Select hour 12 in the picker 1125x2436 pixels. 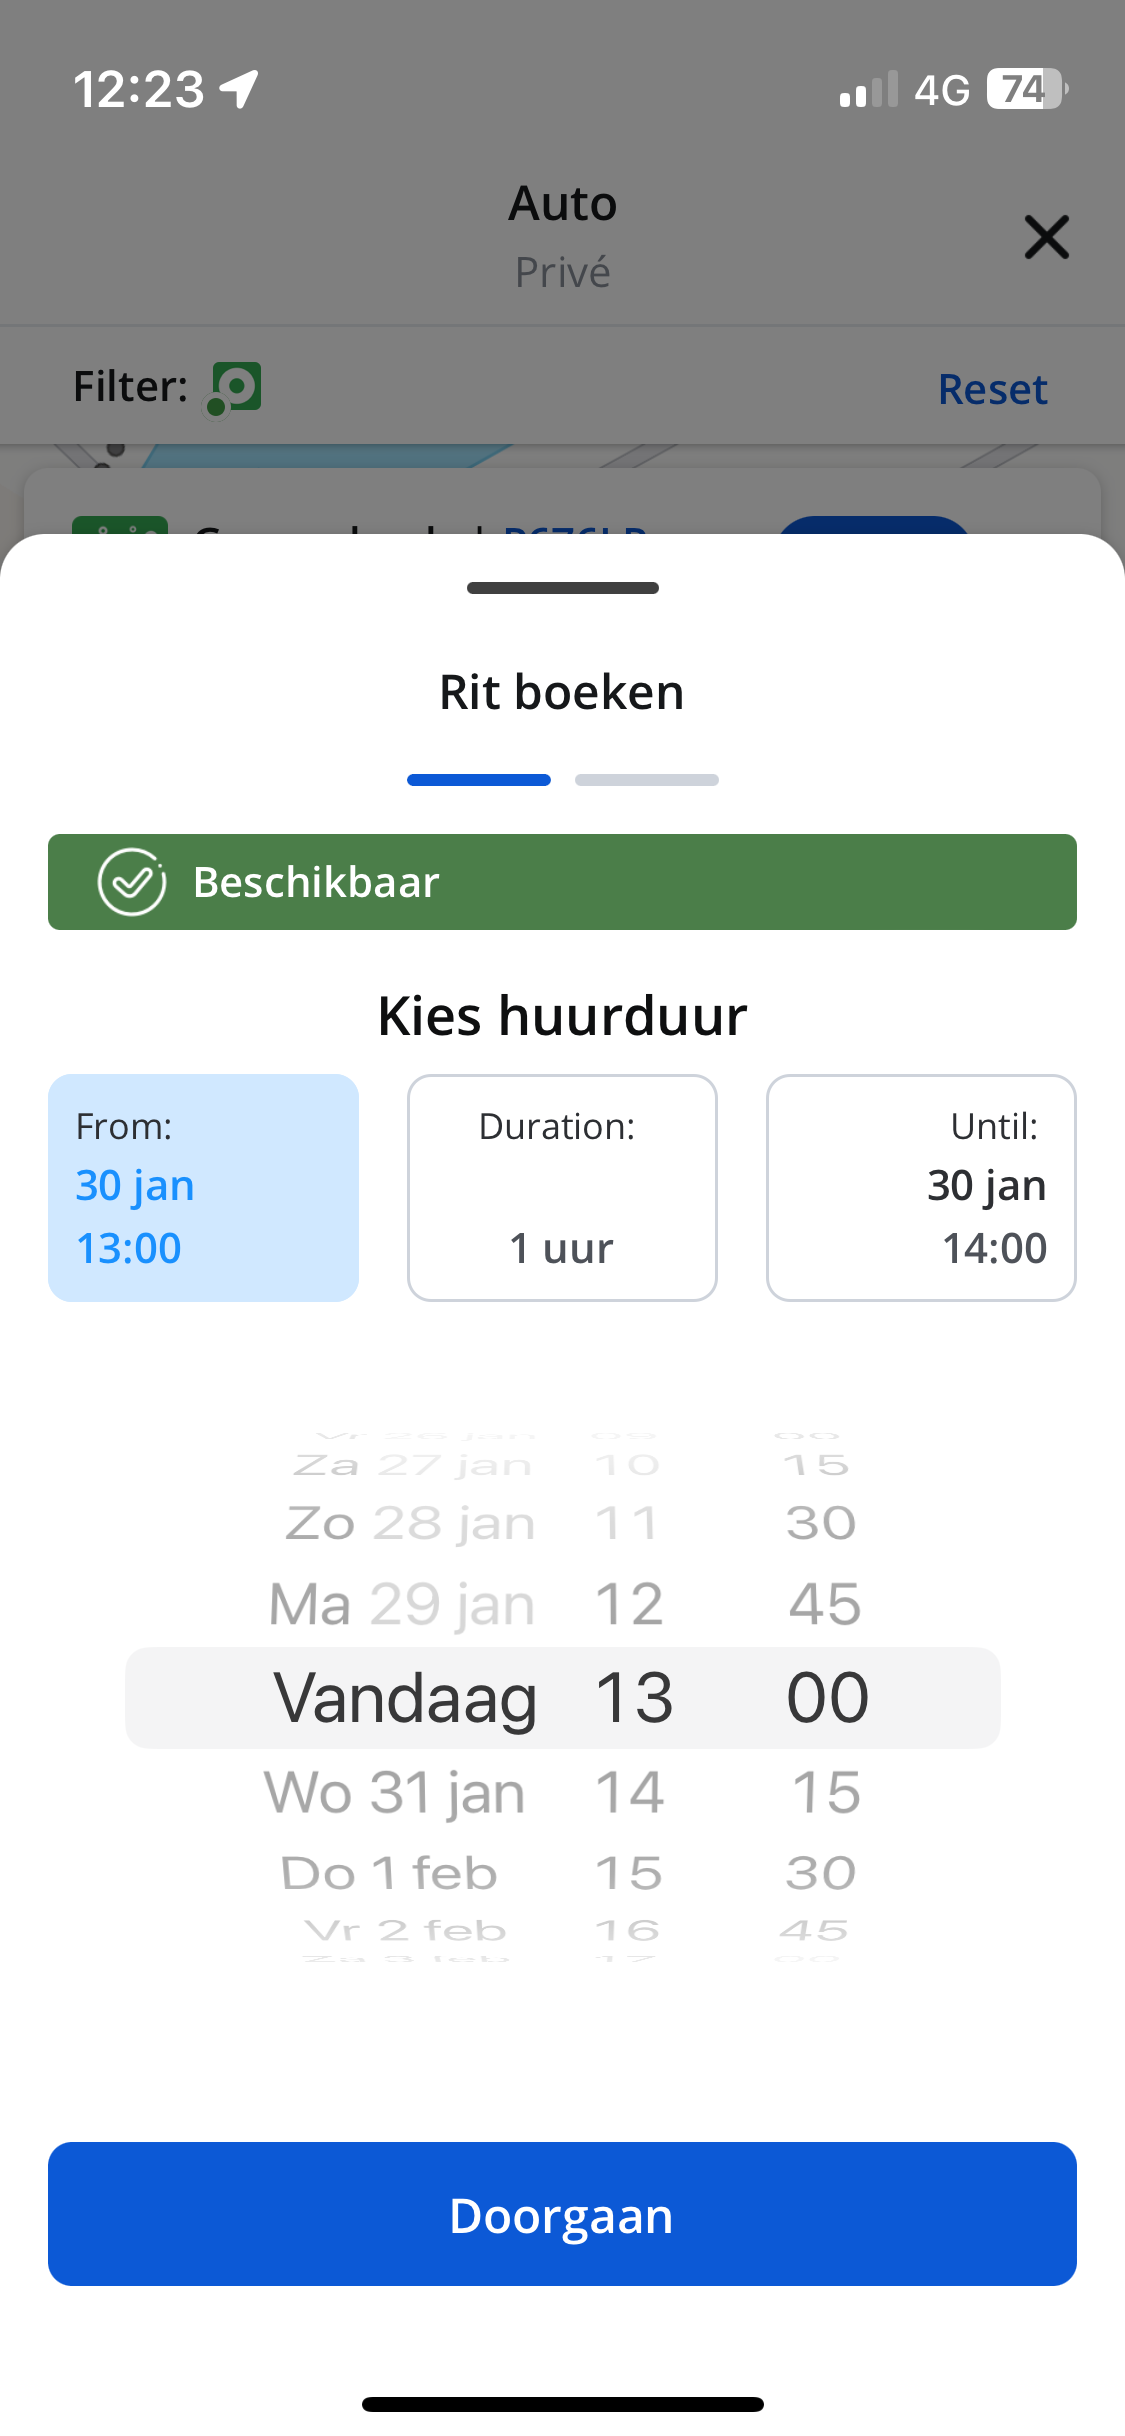click(629, 1605)
